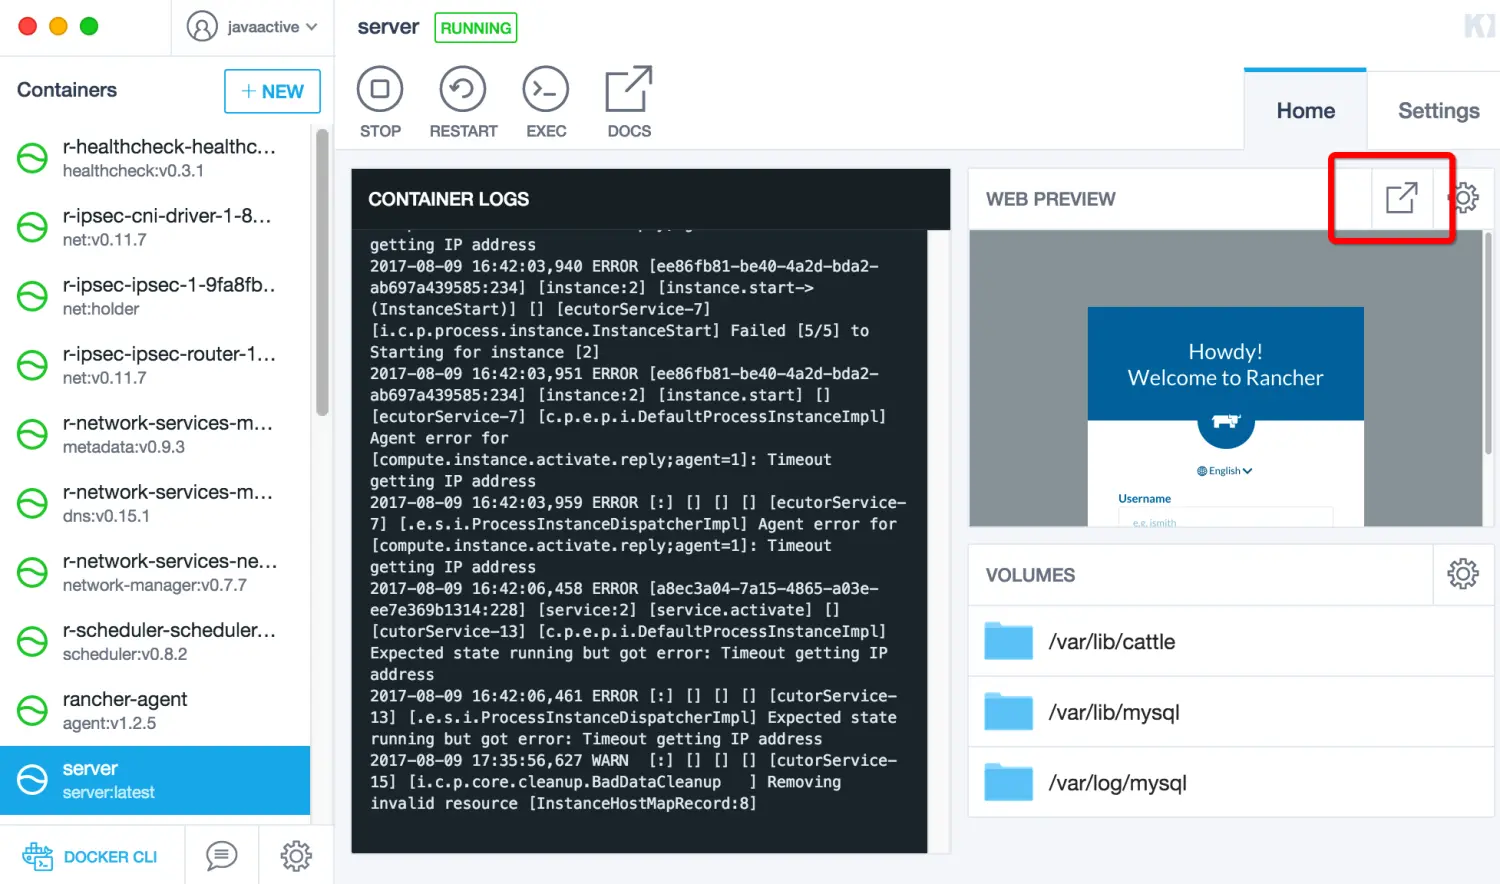The width and height of the screenshot is (1500, 884).
Task: Select the r-ipsec-ipsec-router-1 container
Action: [155, 365]
